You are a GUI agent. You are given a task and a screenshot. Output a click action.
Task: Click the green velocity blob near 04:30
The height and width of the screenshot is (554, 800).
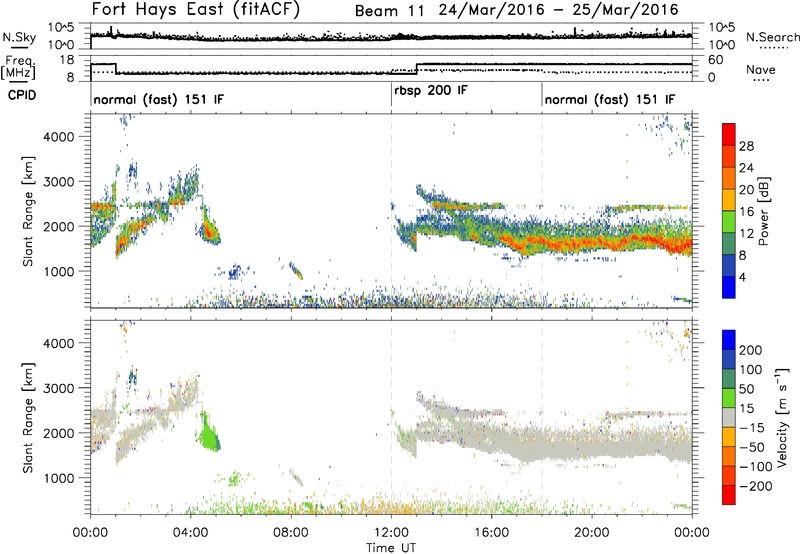209,435
